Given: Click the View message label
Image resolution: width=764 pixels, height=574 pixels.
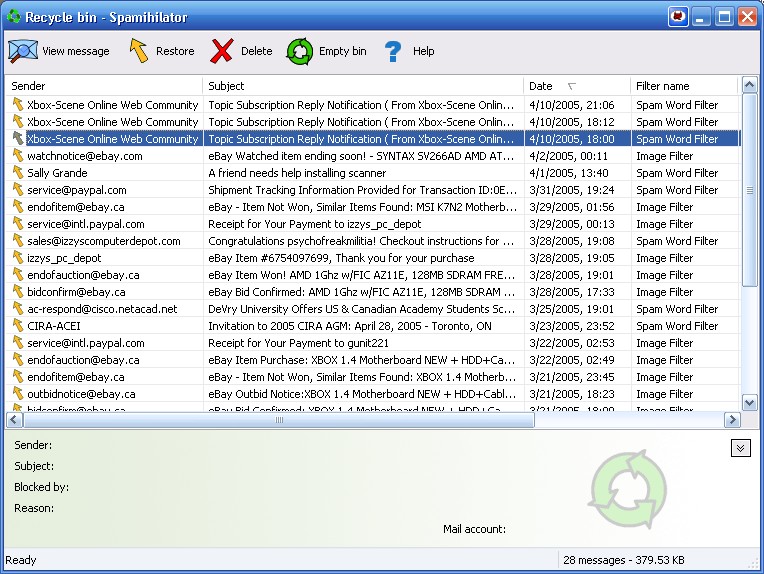Looking at the screenshot, I should coord(76,51).
